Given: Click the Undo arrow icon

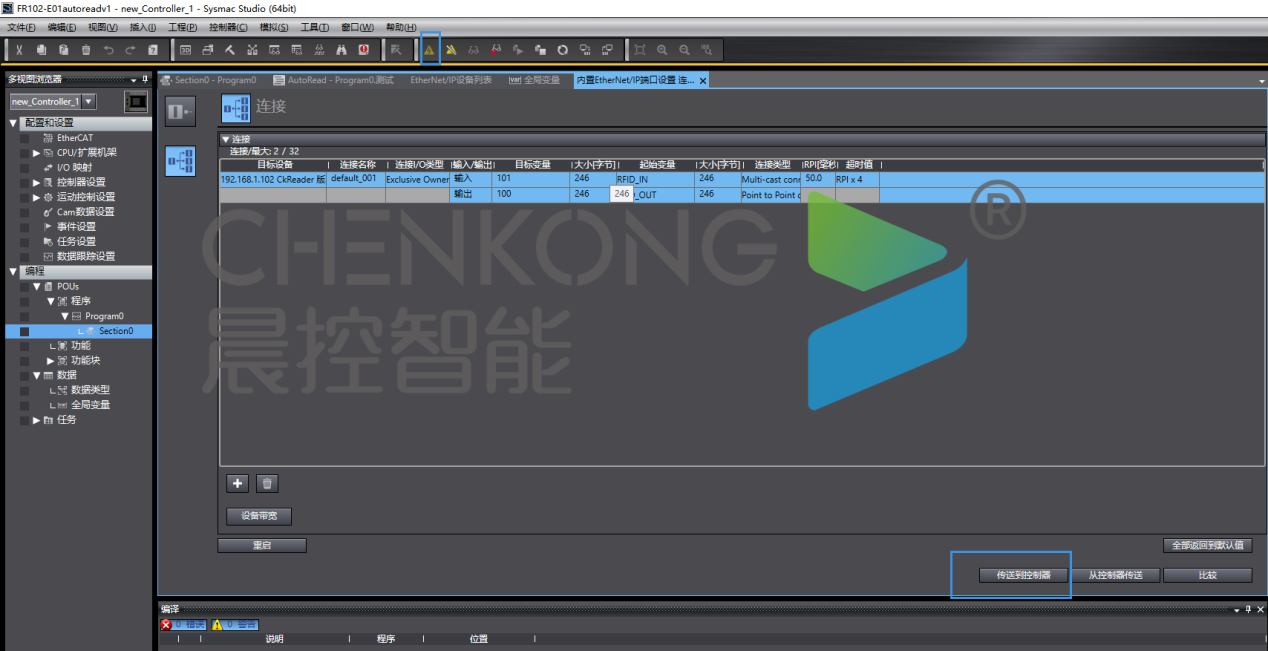Looking at the screenshot, I should pyautogui.click(x=108, y=49).
